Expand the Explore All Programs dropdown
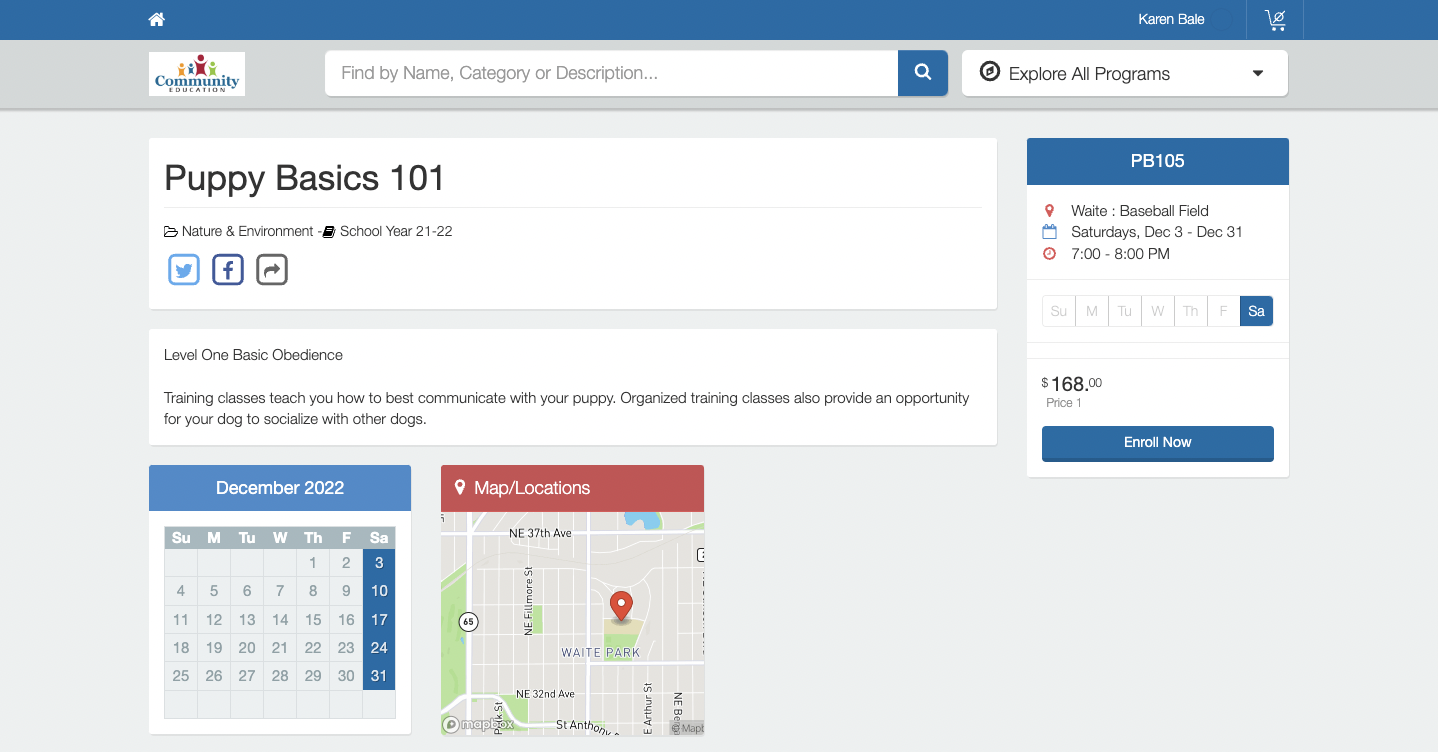 tap(1124, 73)
